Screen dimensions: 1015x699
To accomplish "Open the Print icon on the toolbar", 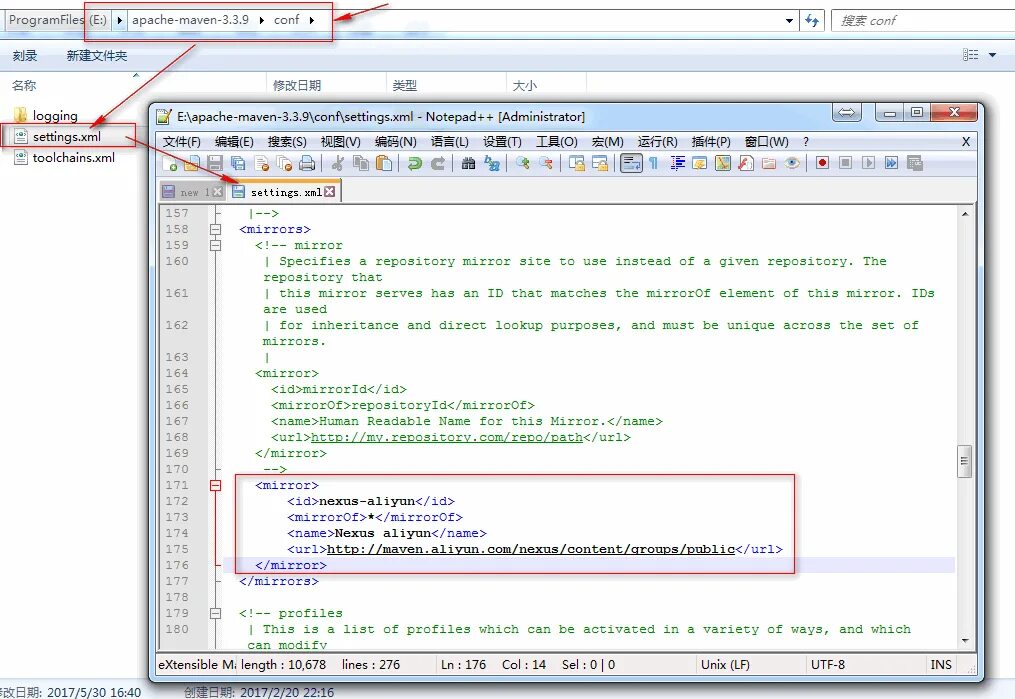I will click(308, 162).
